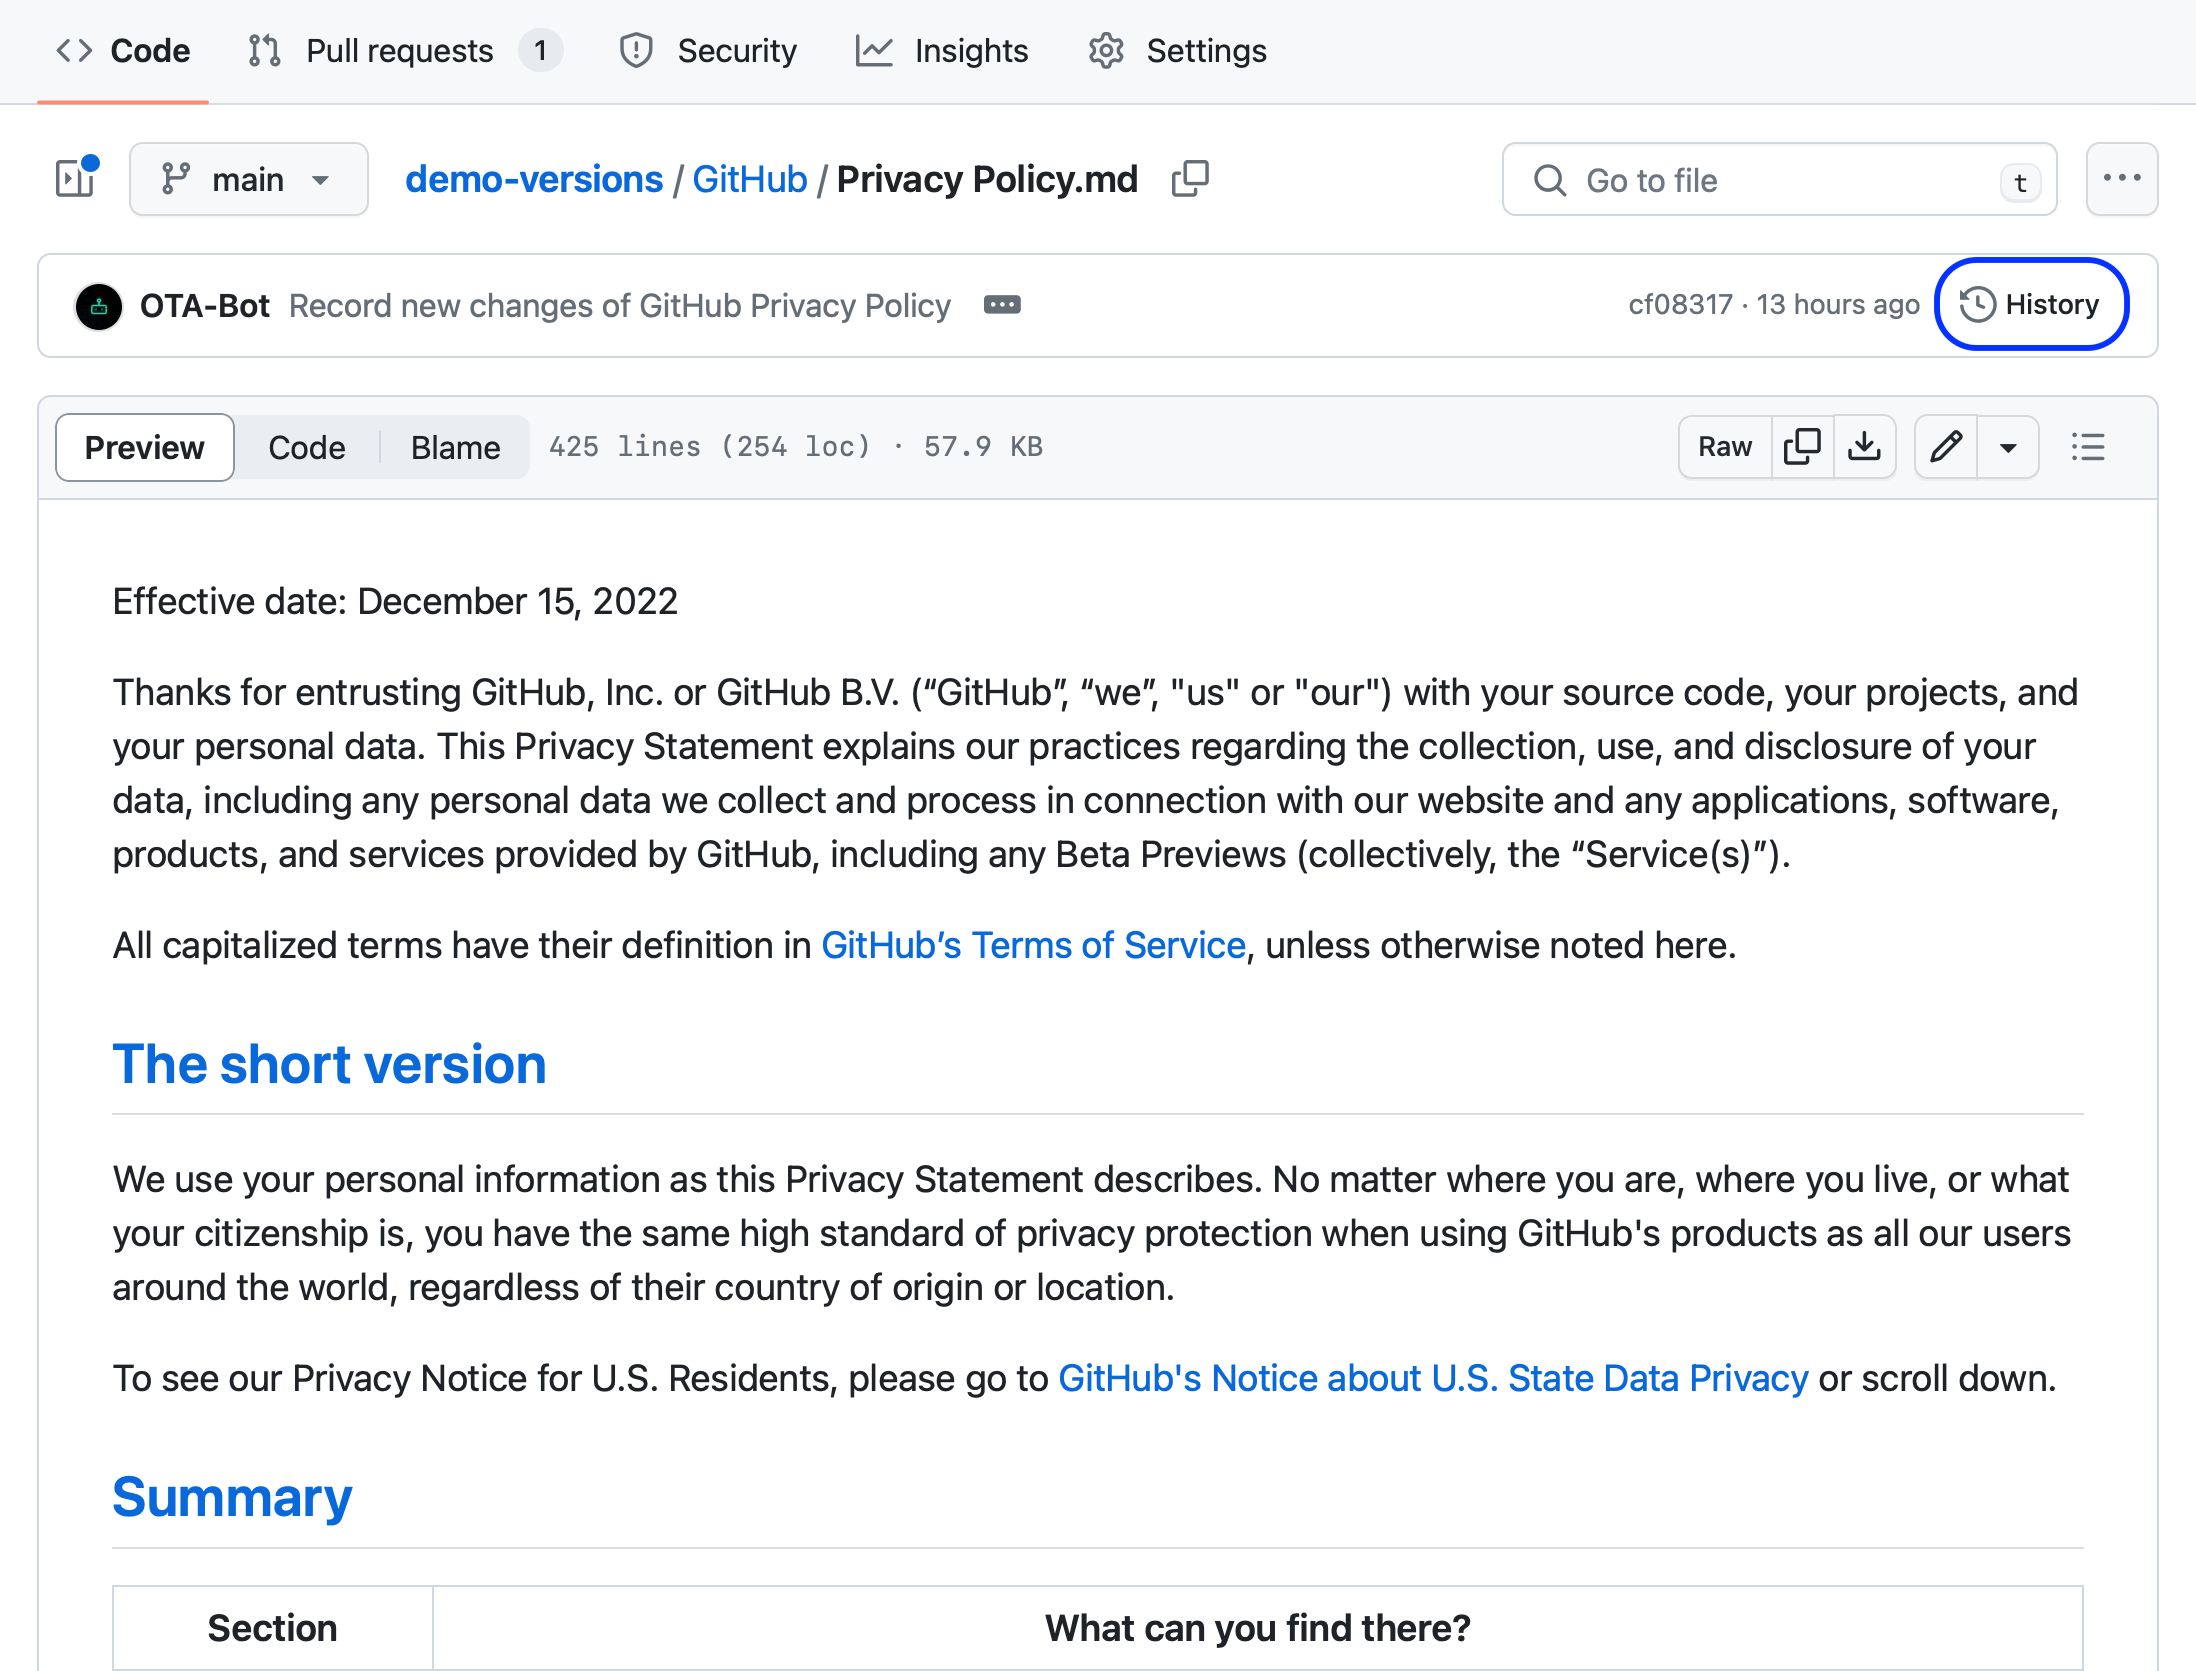Expand the full commit message ellipsis

tap(1002, 305)
